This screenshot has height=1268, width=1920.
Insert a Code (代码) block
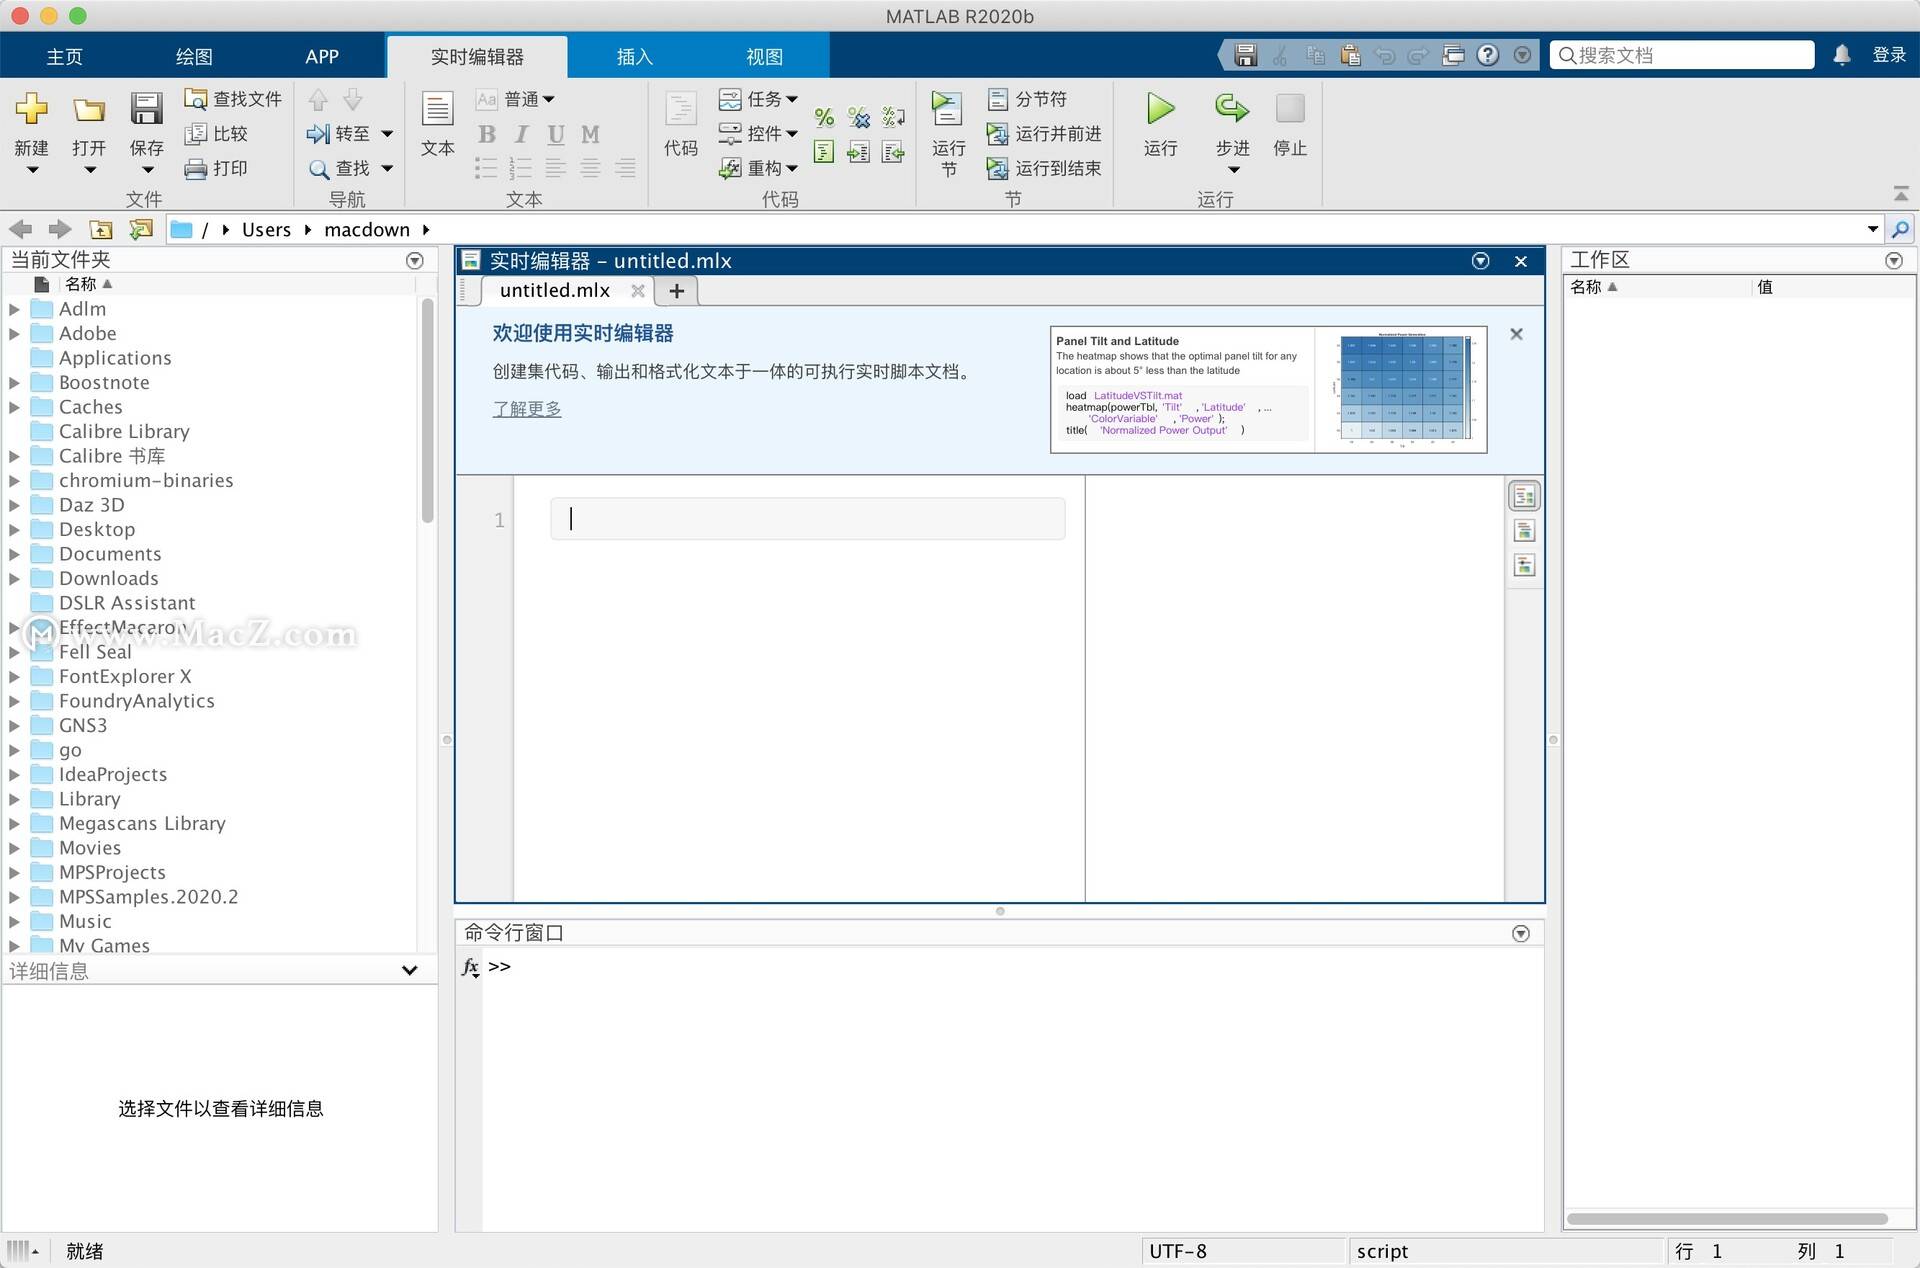coord(681,124)
